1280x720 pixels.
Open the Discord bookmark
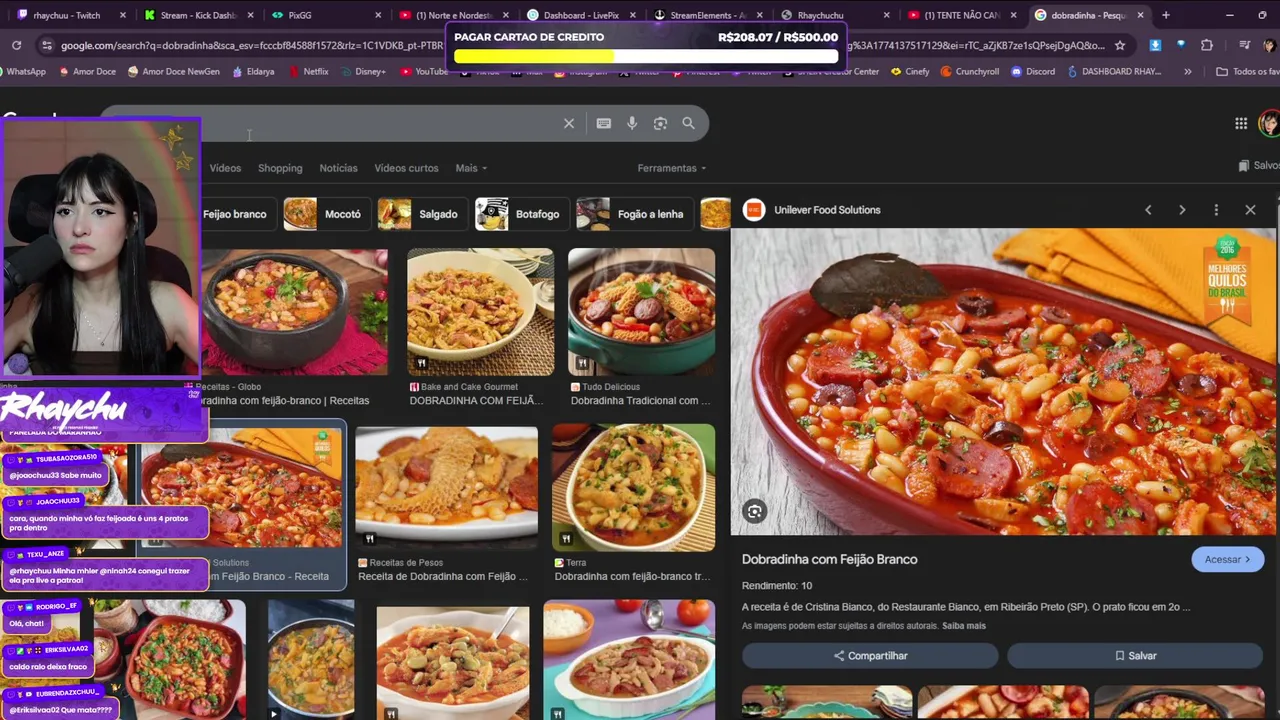[1032, 71]
